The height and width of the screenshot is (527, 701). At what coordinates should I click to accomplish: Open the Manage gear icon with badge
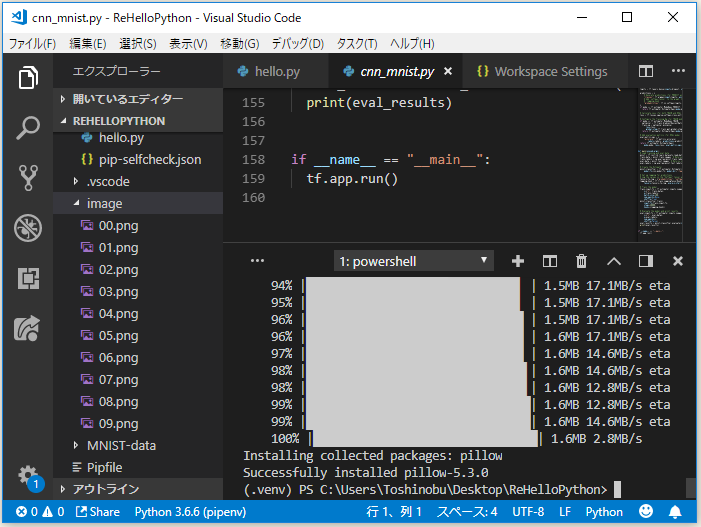point(30,478)
